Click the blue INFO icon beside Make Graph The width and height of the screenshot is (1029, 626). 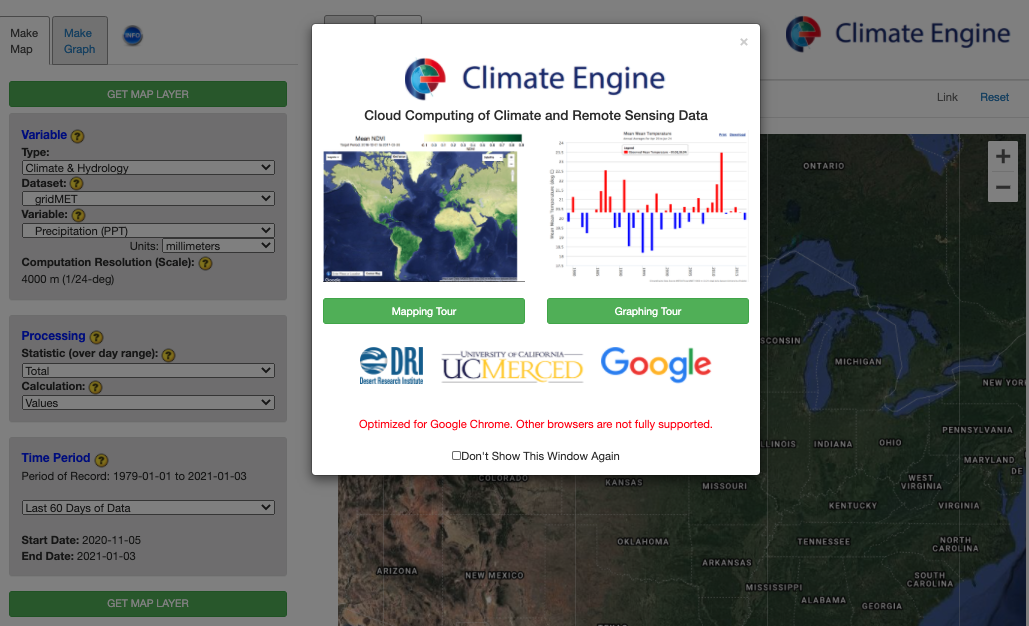coord(133,35)
